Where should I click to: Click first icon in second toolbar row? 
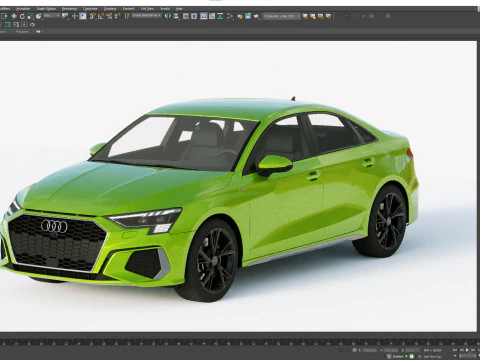tap(7, 25)
